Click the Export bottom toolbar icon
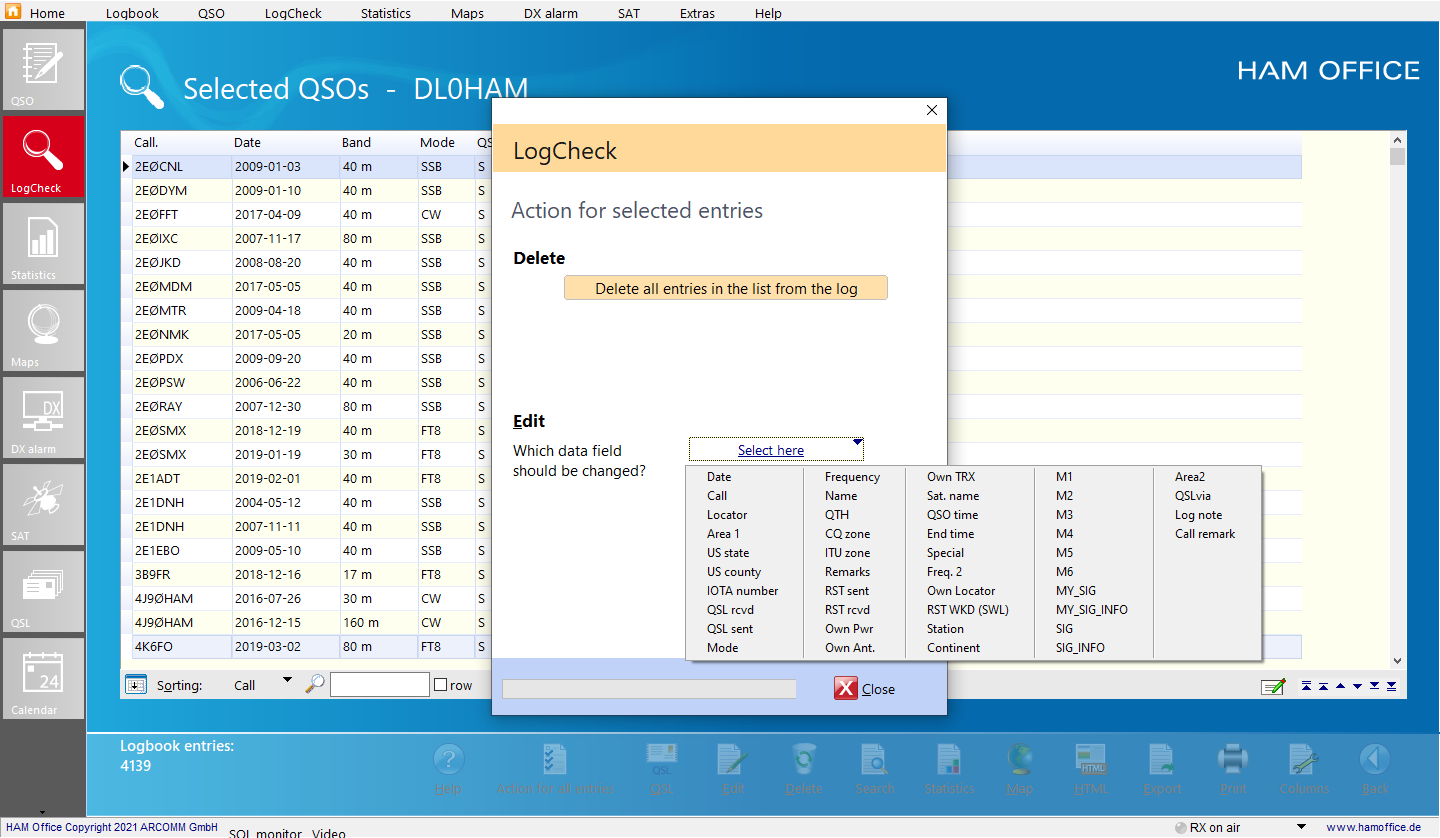 [x=1162, y=768]
